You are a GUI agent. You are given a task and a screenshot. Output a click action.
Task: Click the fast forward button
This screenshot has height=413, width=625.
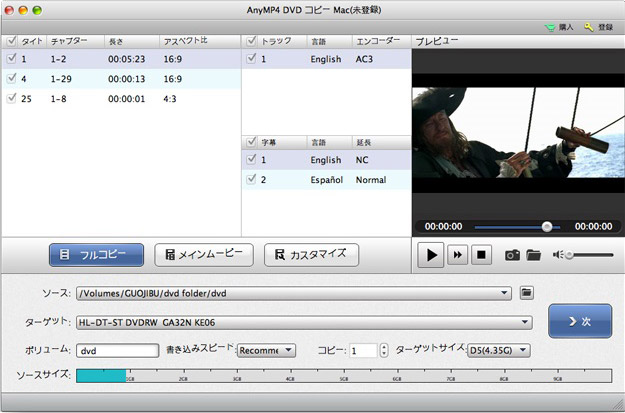pyautogui.click(x=457, y=255)
